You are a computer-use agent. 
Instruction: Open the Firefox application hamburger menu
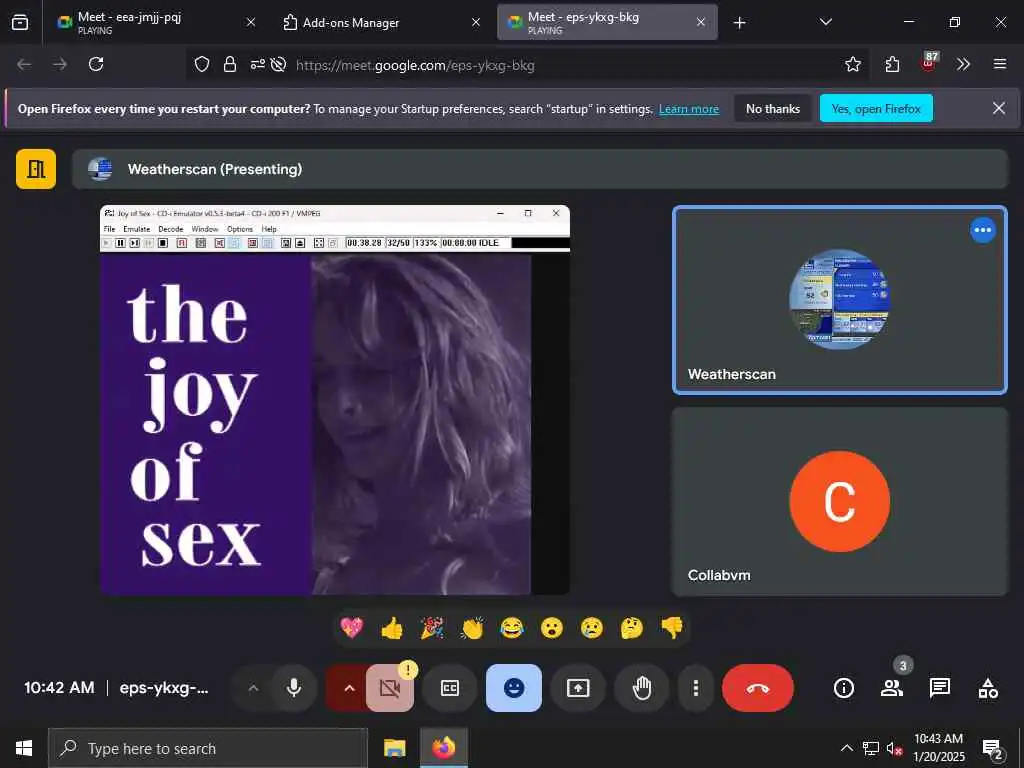point(1000,64)
